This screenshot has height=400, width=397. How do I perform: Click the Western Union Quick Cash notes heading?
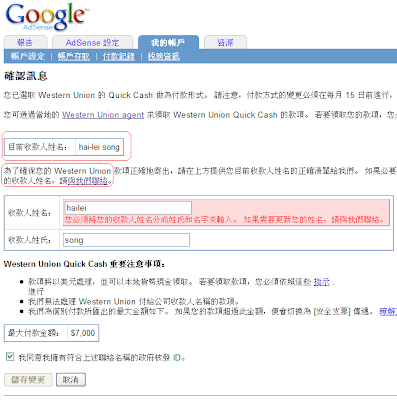84,264
